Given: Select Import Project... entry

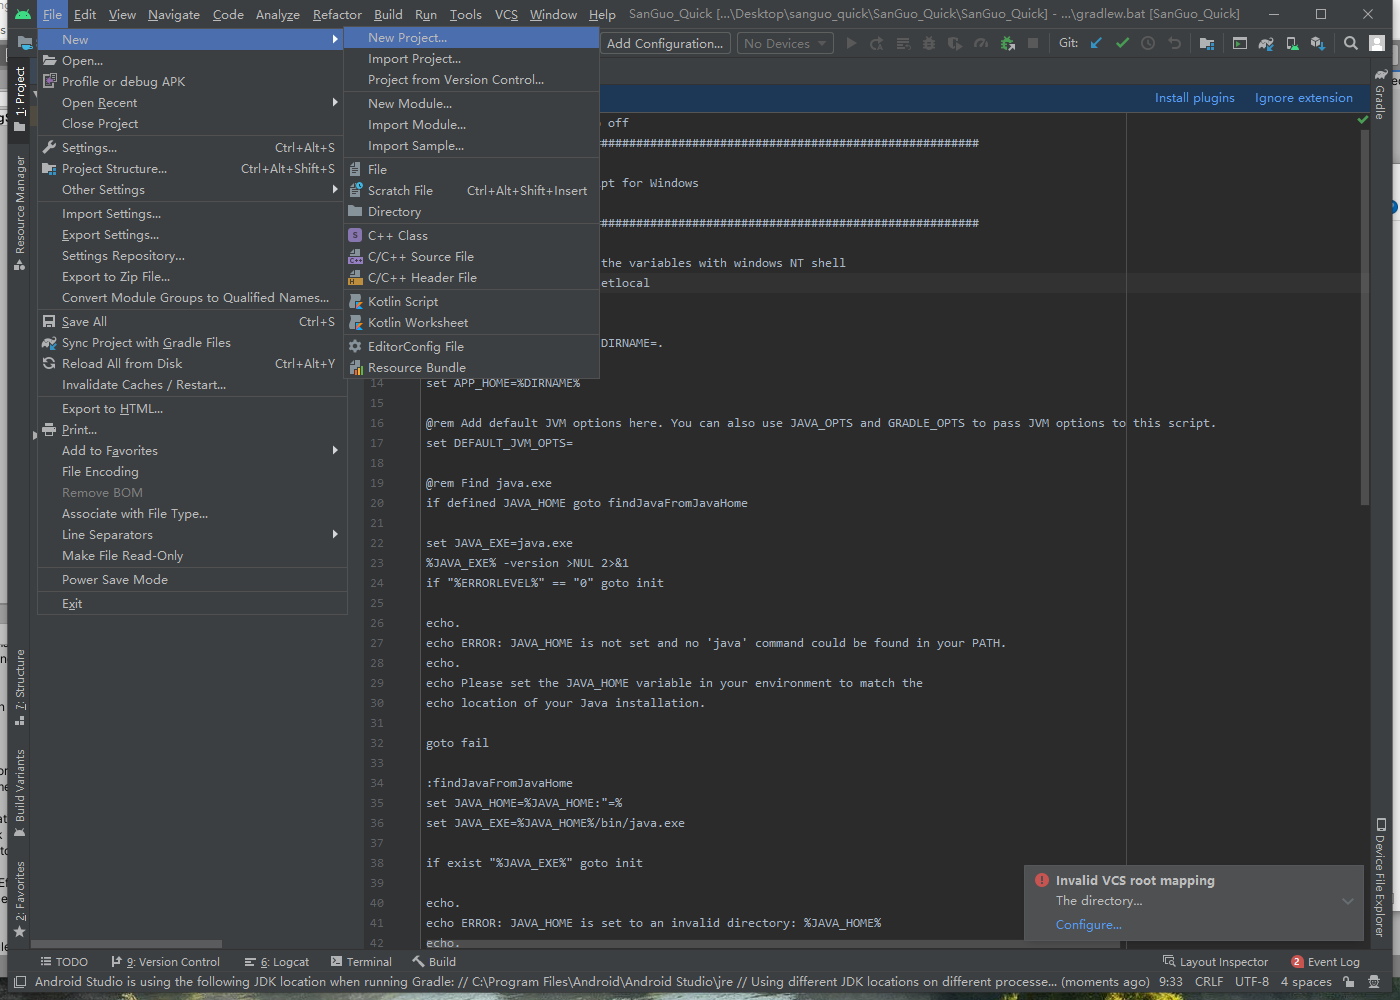Looking at the screenshot, I should 471,59.
